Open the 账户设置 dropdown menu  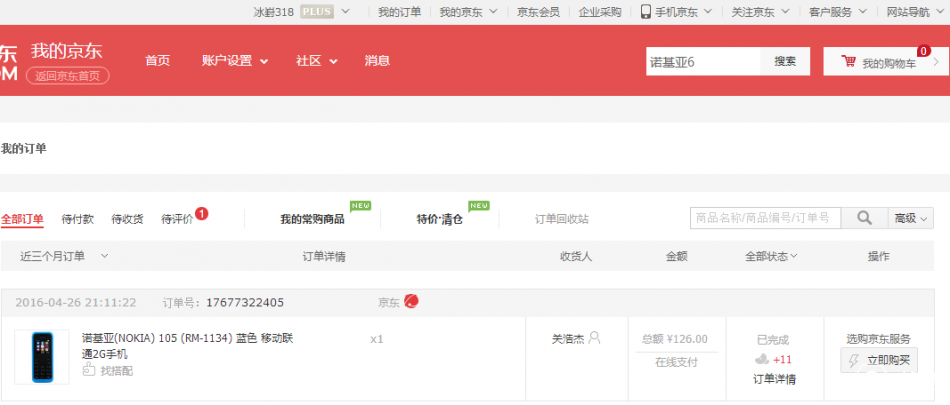pos(235,61)
